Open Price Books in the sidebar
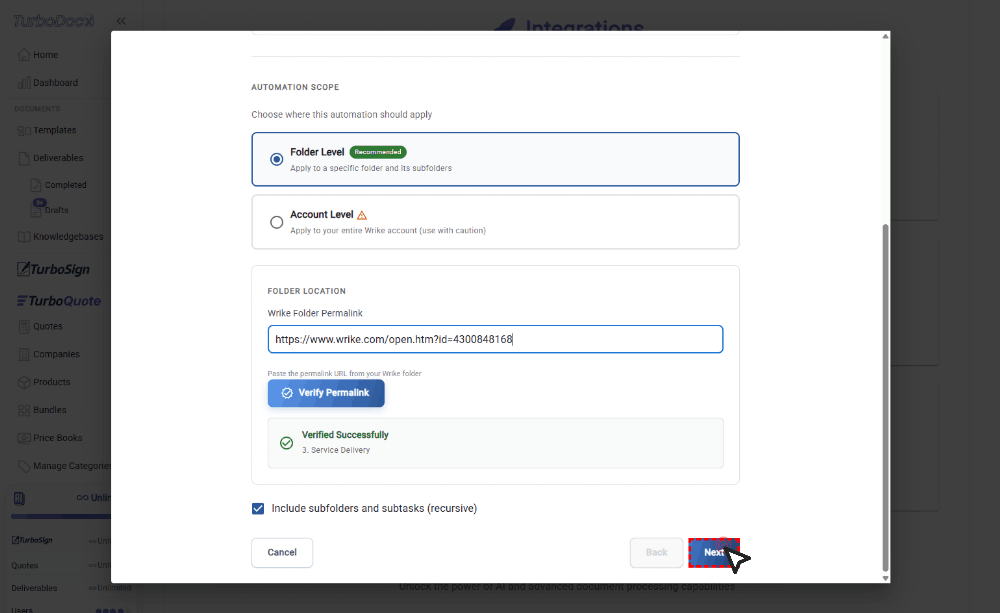 point(60,437)
